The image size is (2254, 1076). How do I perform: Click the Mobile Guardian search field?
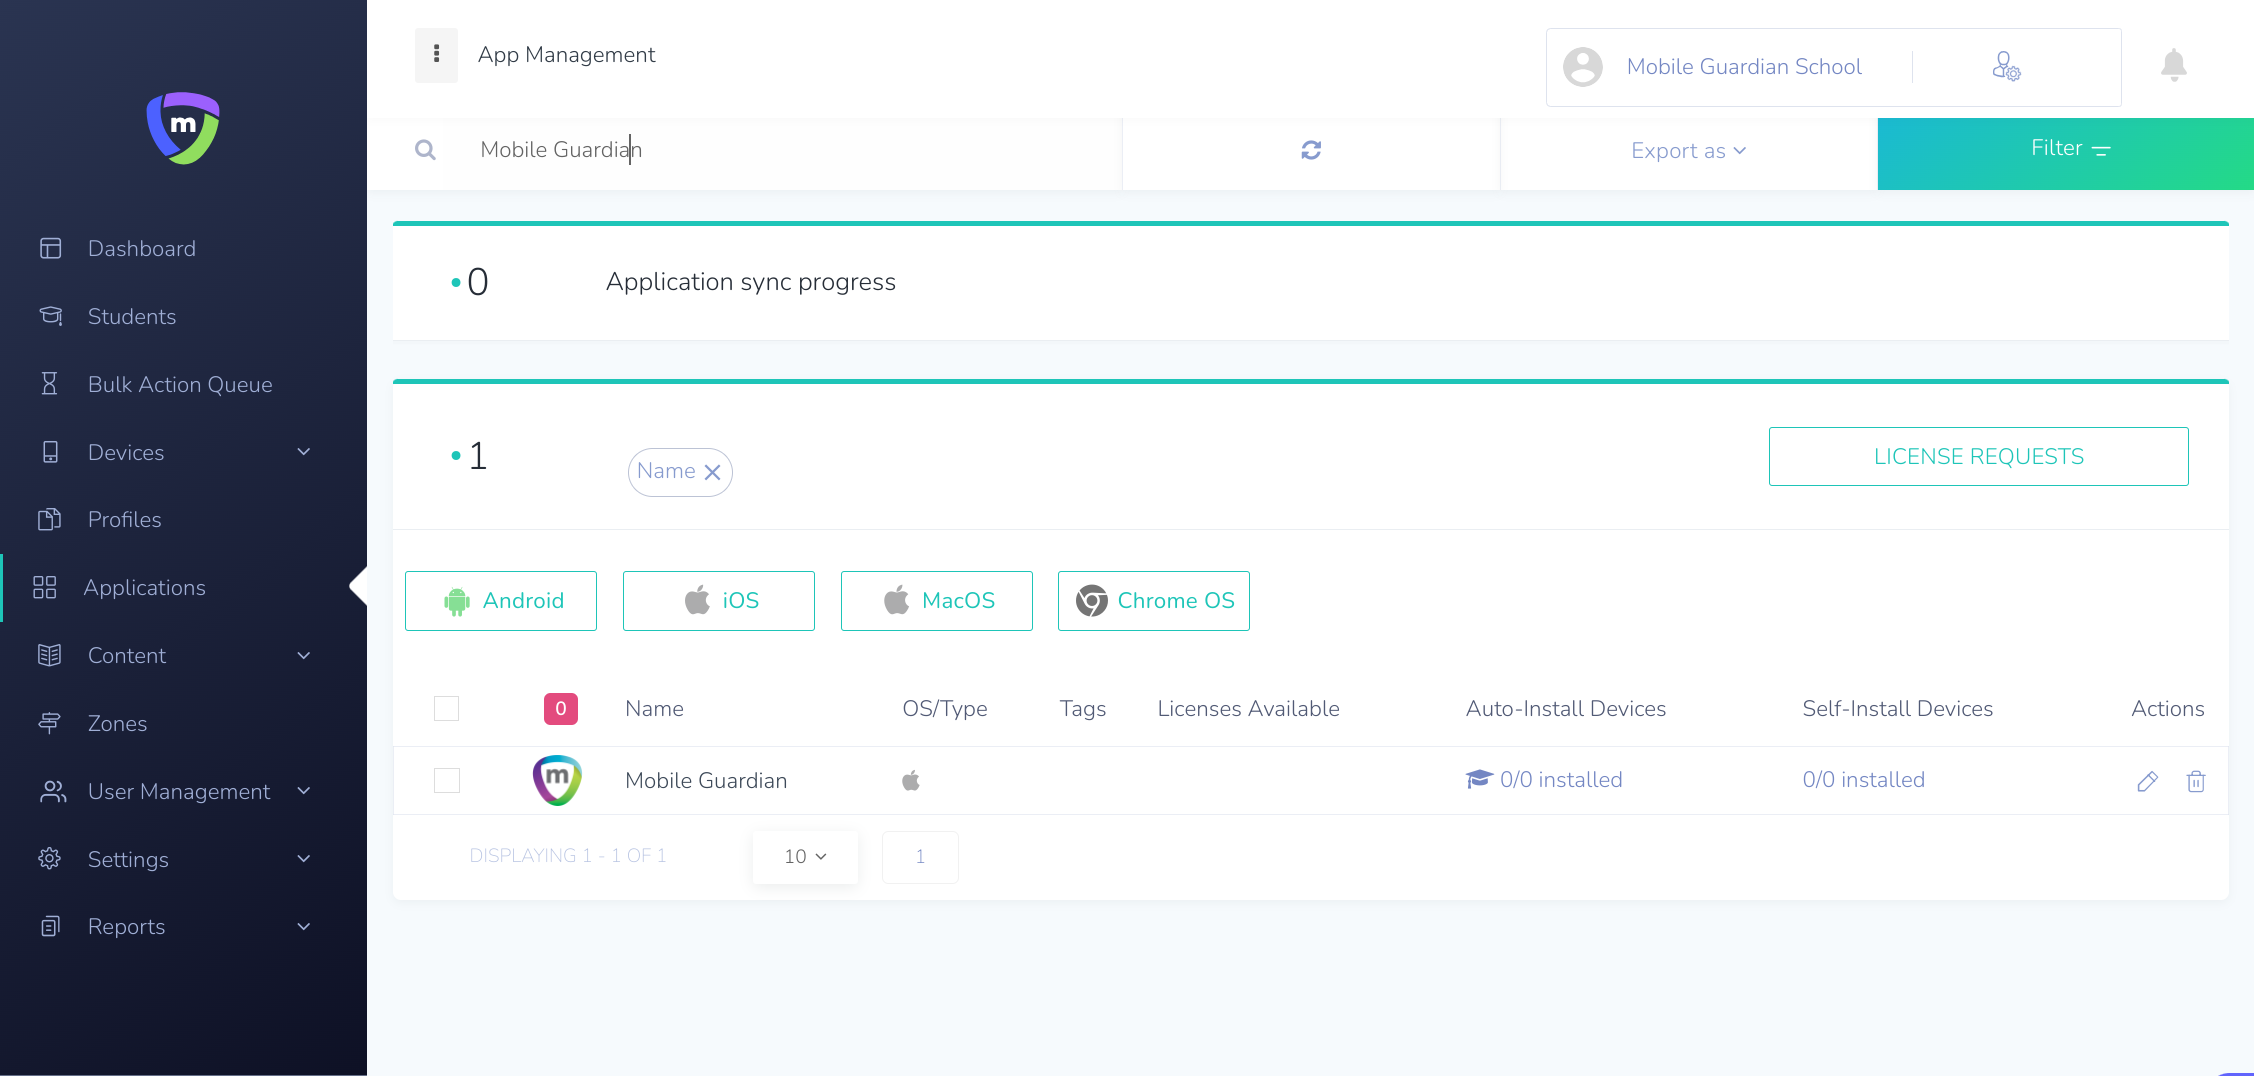[x=783, y=150]
